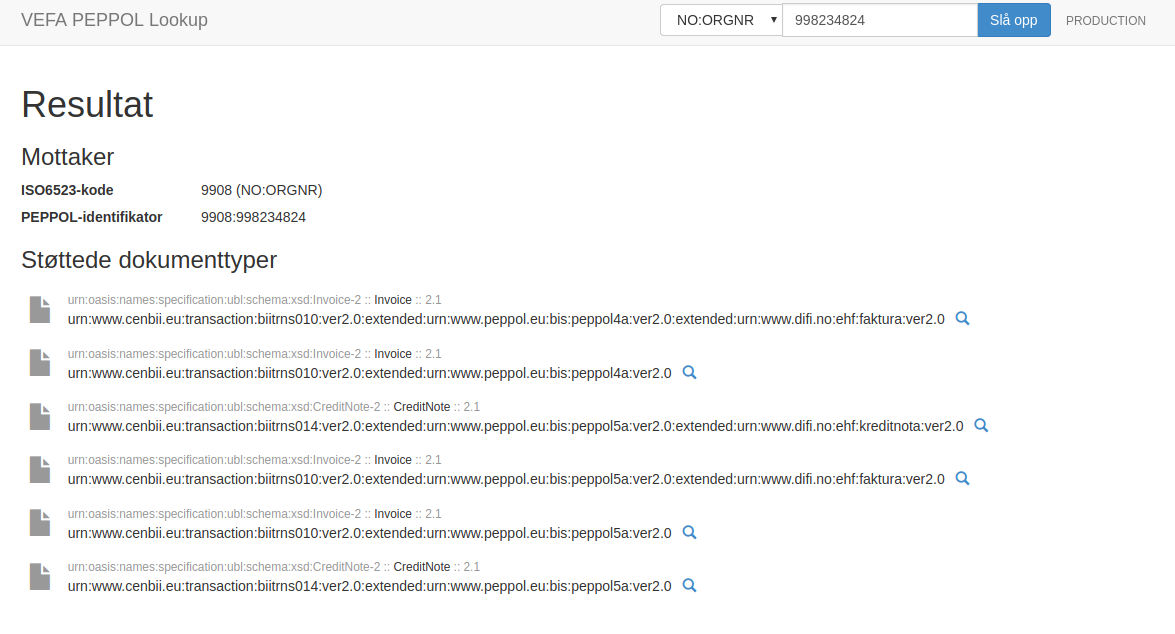Click the last peppol5a CreditNote identifier text

tap(369, 586)
